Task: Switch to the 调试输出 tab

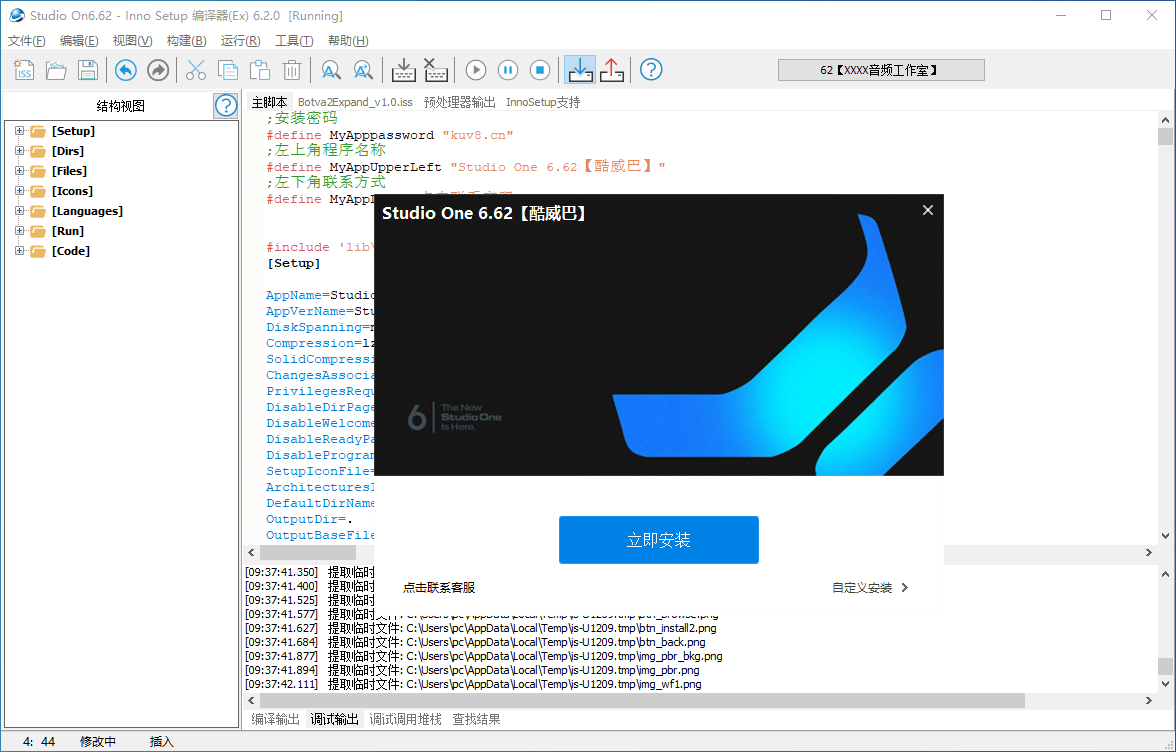Action: tap(334, 719)
